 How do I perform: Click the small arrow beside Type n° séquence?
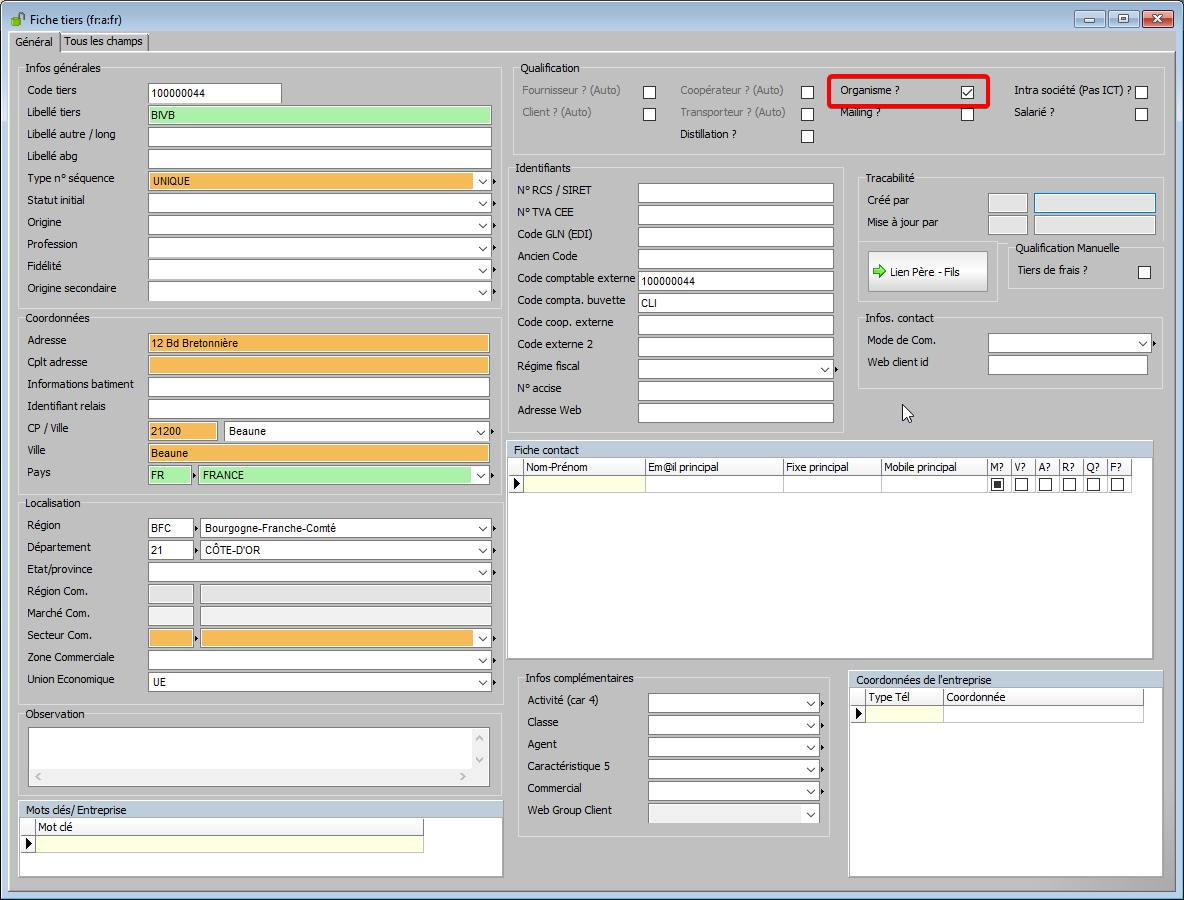coord(494,182)
